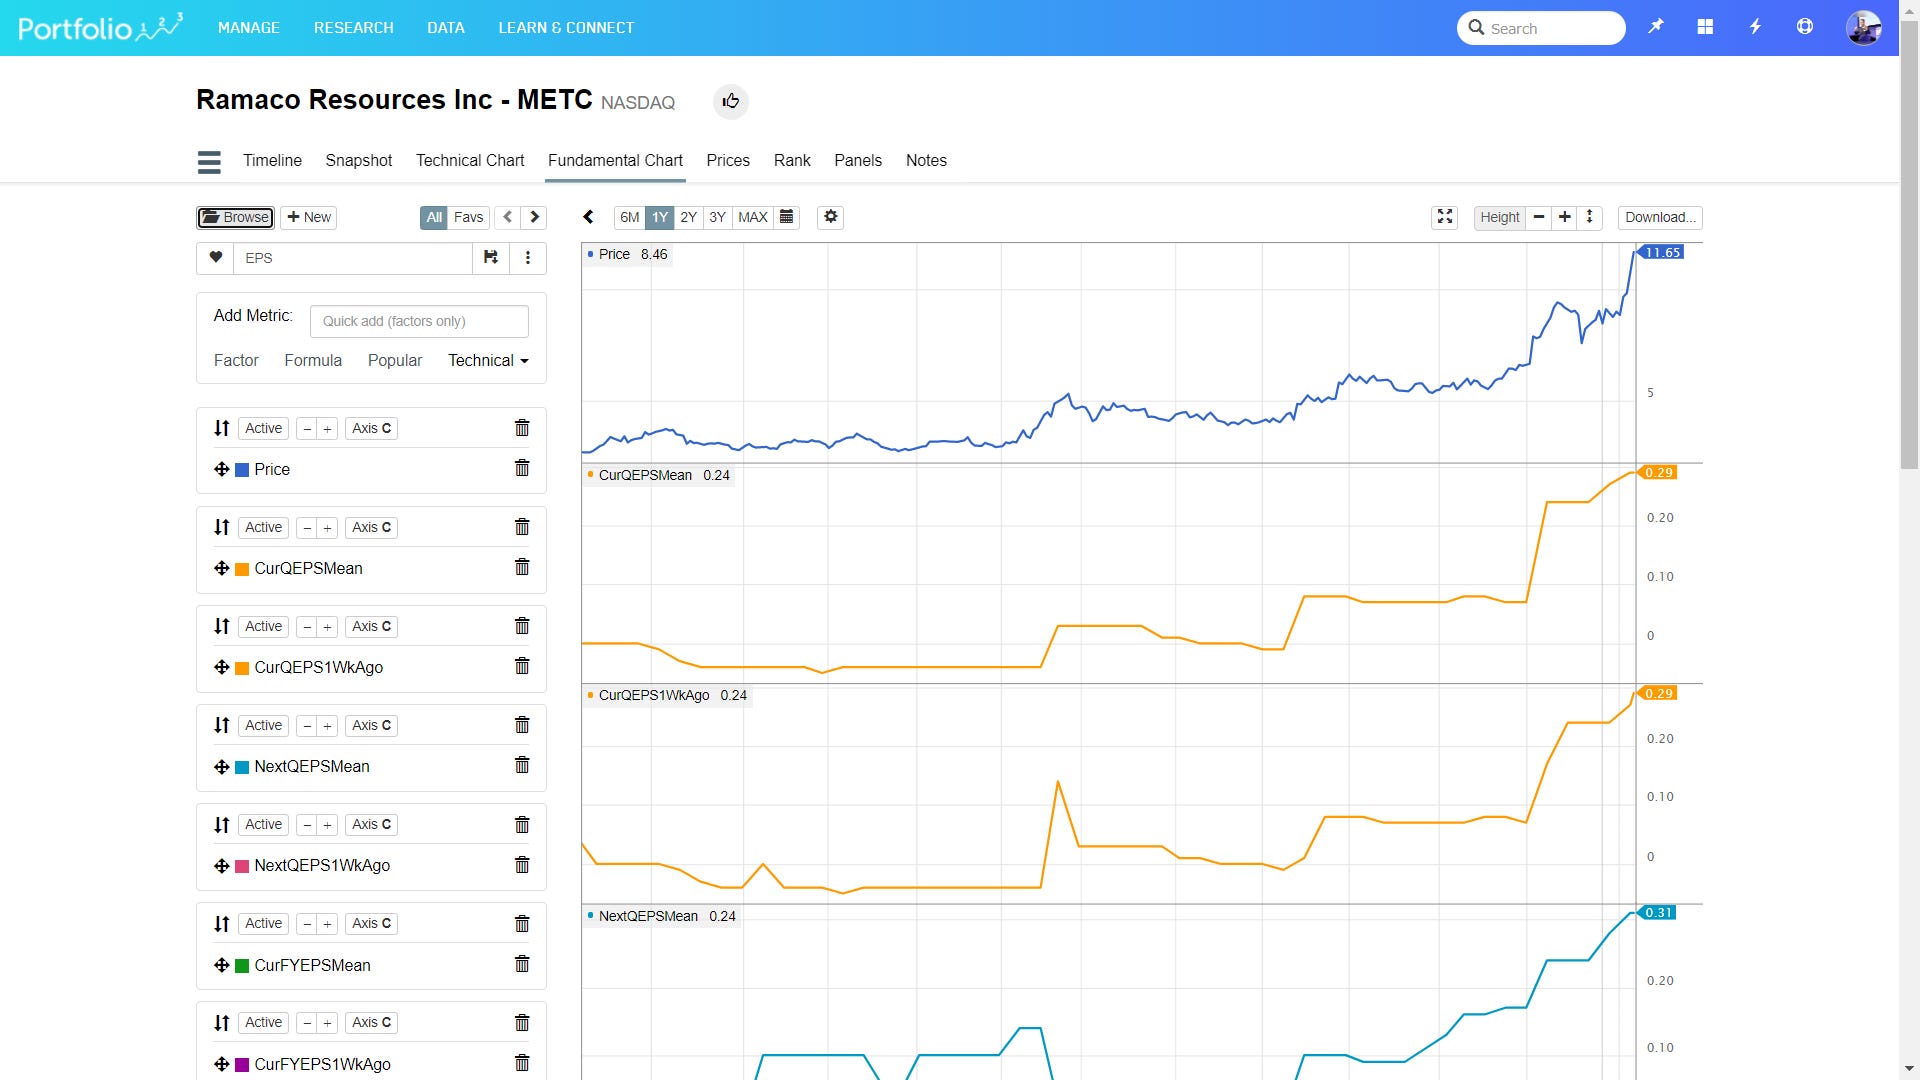The width and height of the screenshot is (1920, 1080).
Task: Open the Technical dropdown in Add Metric
Action: [x=488, y=360]
